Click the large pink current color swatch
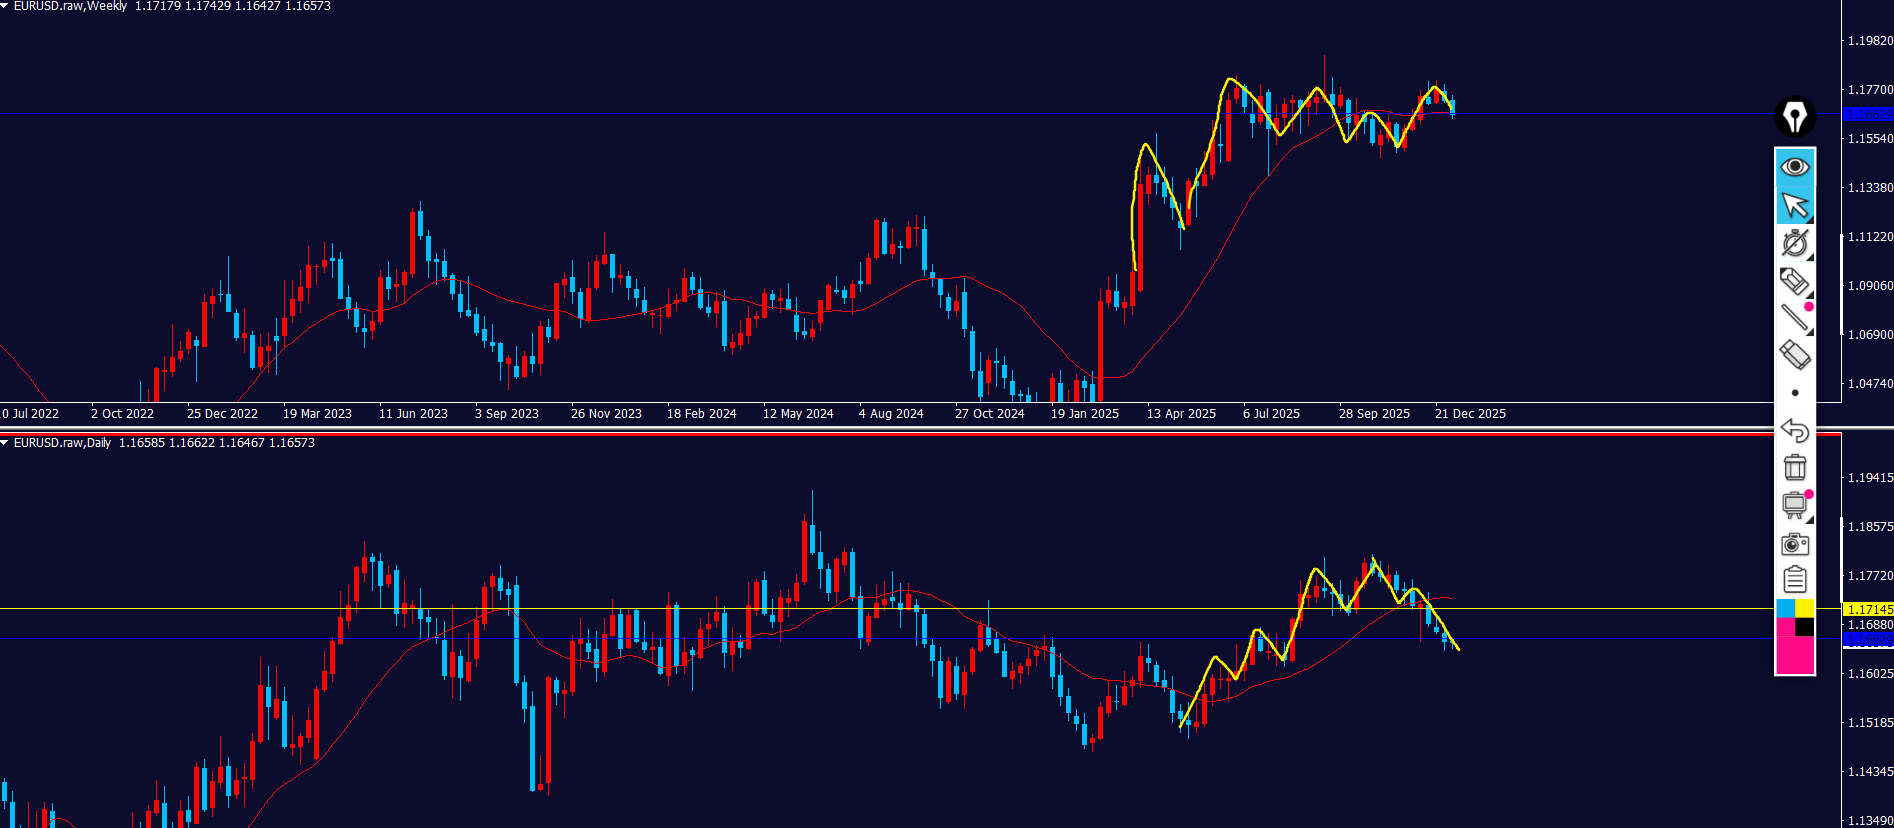Screen dimensions: 1894x828 click(1795, 654)
